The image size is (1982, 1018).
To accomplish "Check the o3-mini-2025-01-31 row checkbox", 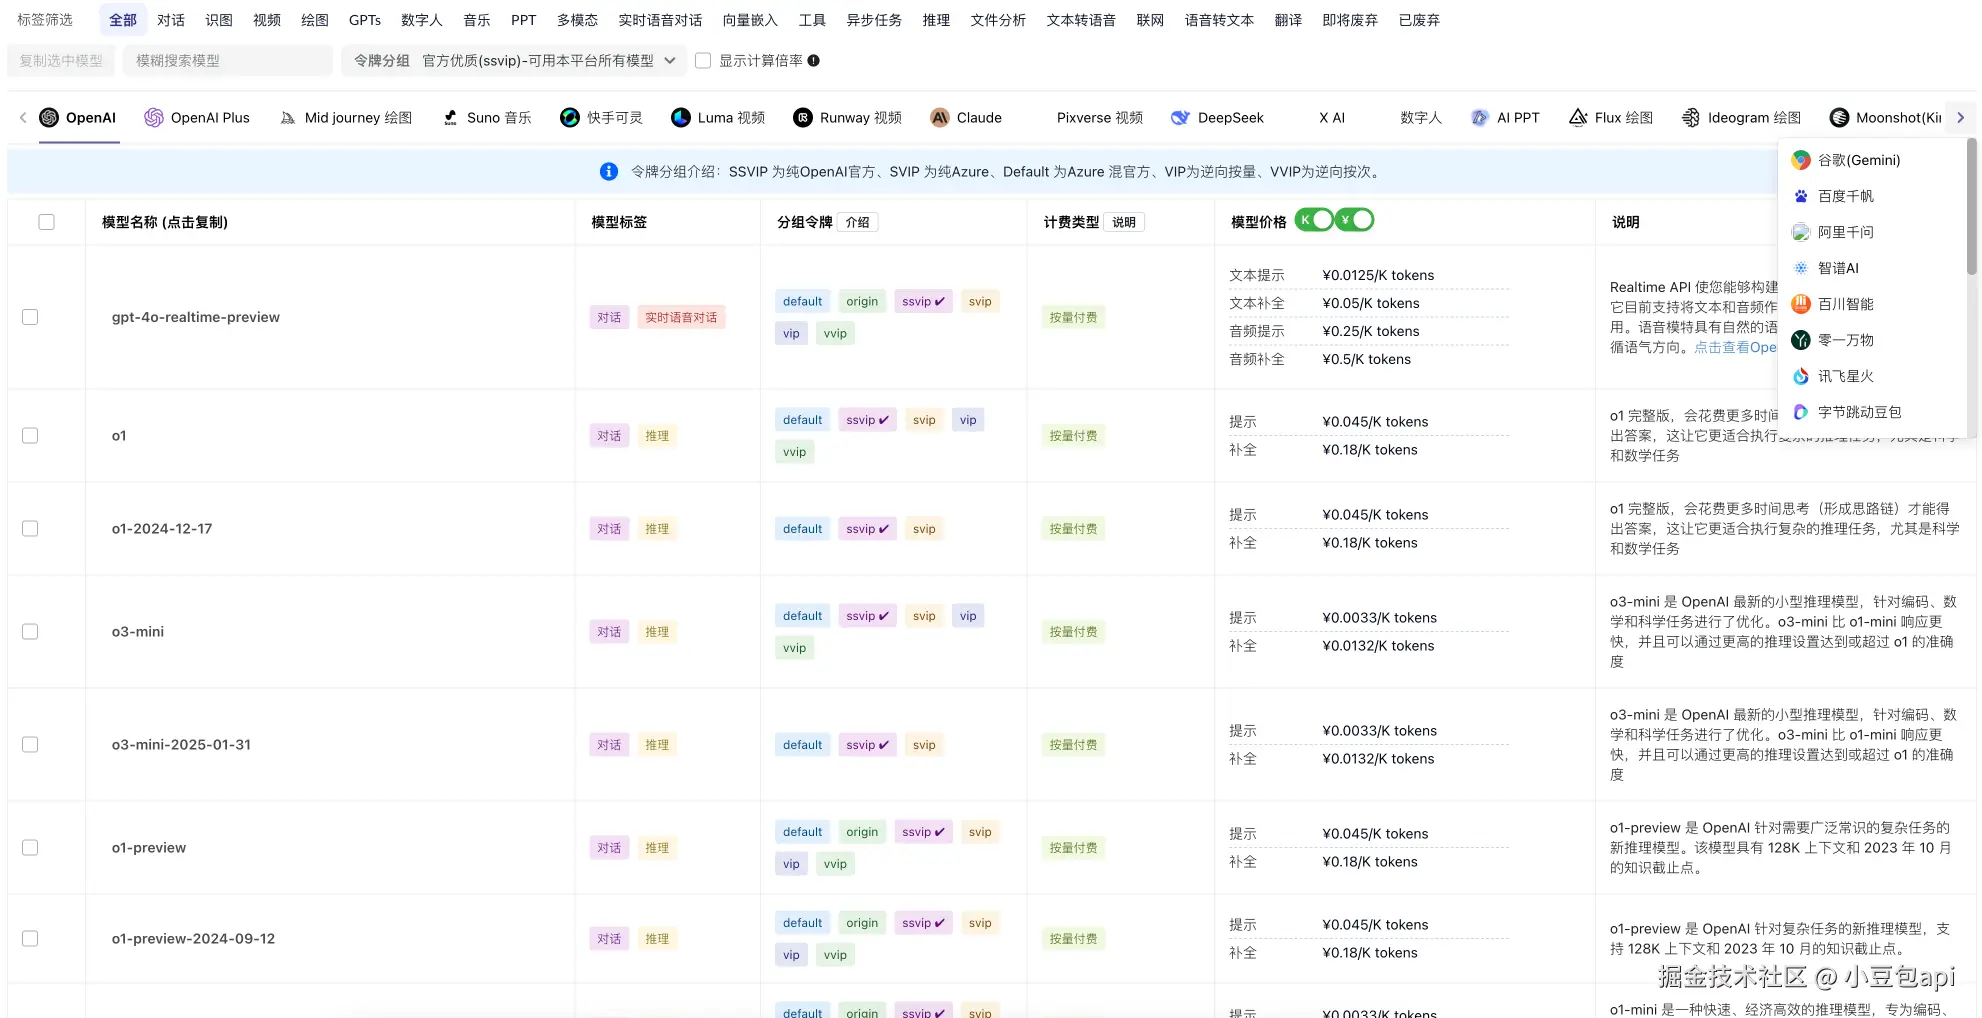I will [x=30, y=745].
